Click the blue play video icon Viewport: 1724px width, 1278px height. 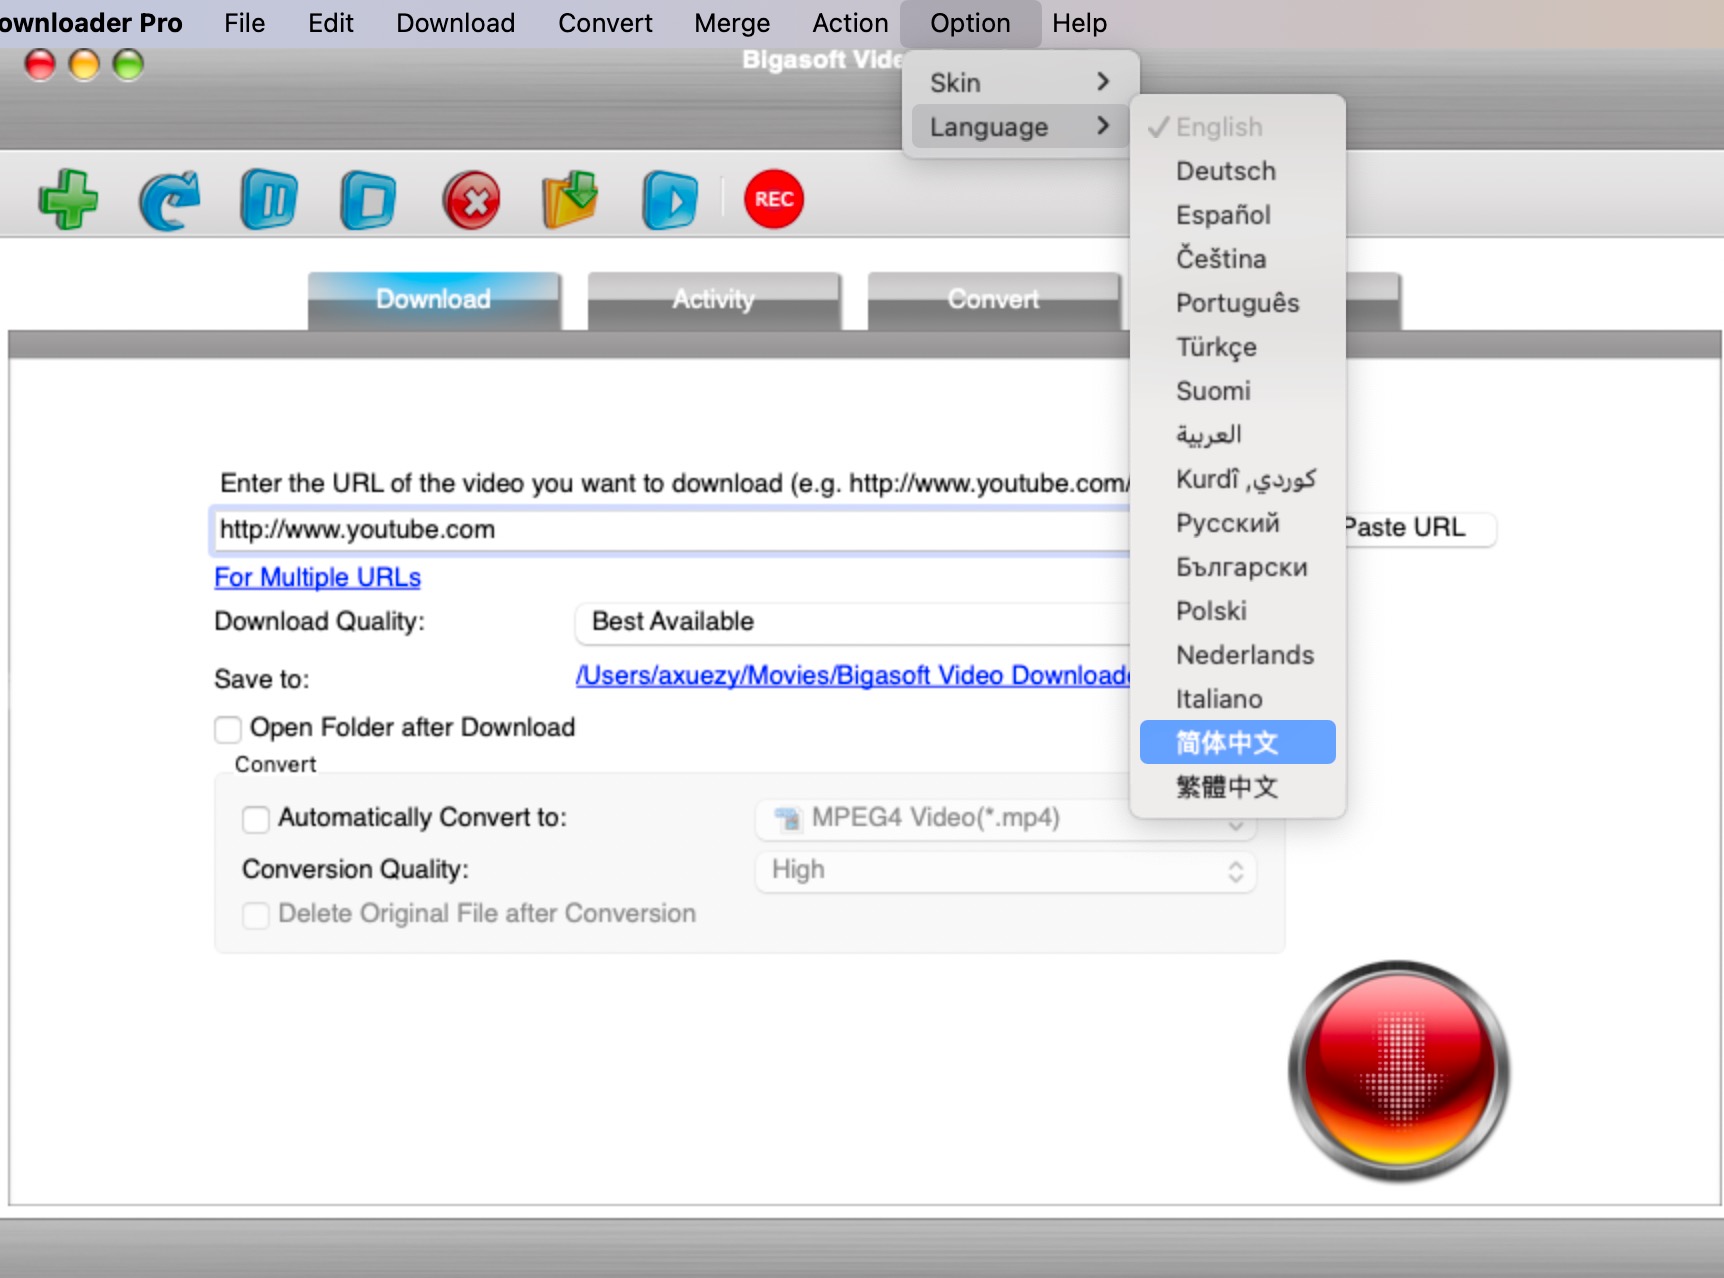(669, 200)
